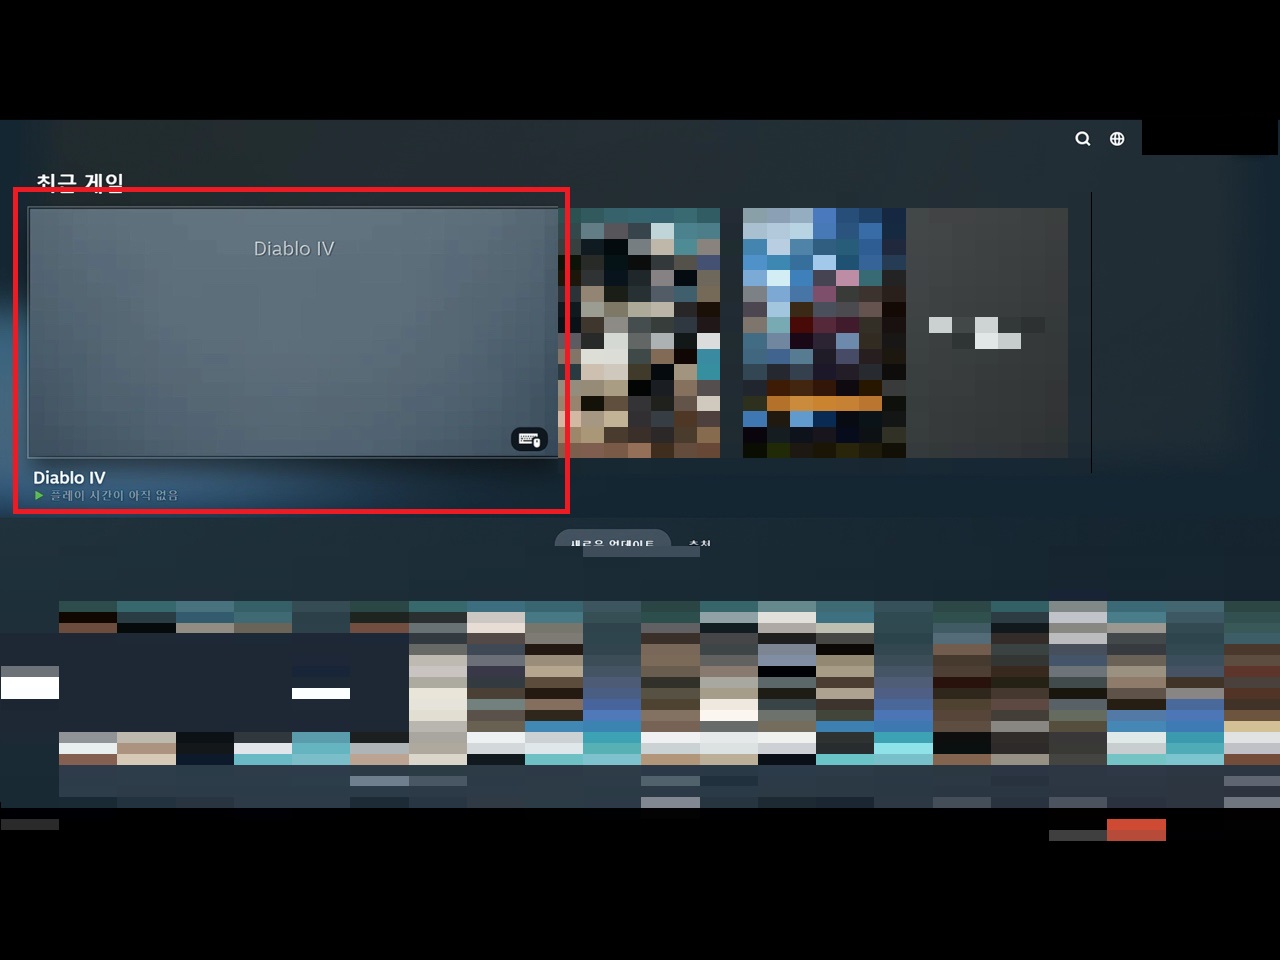Click the '최근 게임' section heading
Image resolution: width=1280 pixels, height=960 pixels.
(80, 182)
